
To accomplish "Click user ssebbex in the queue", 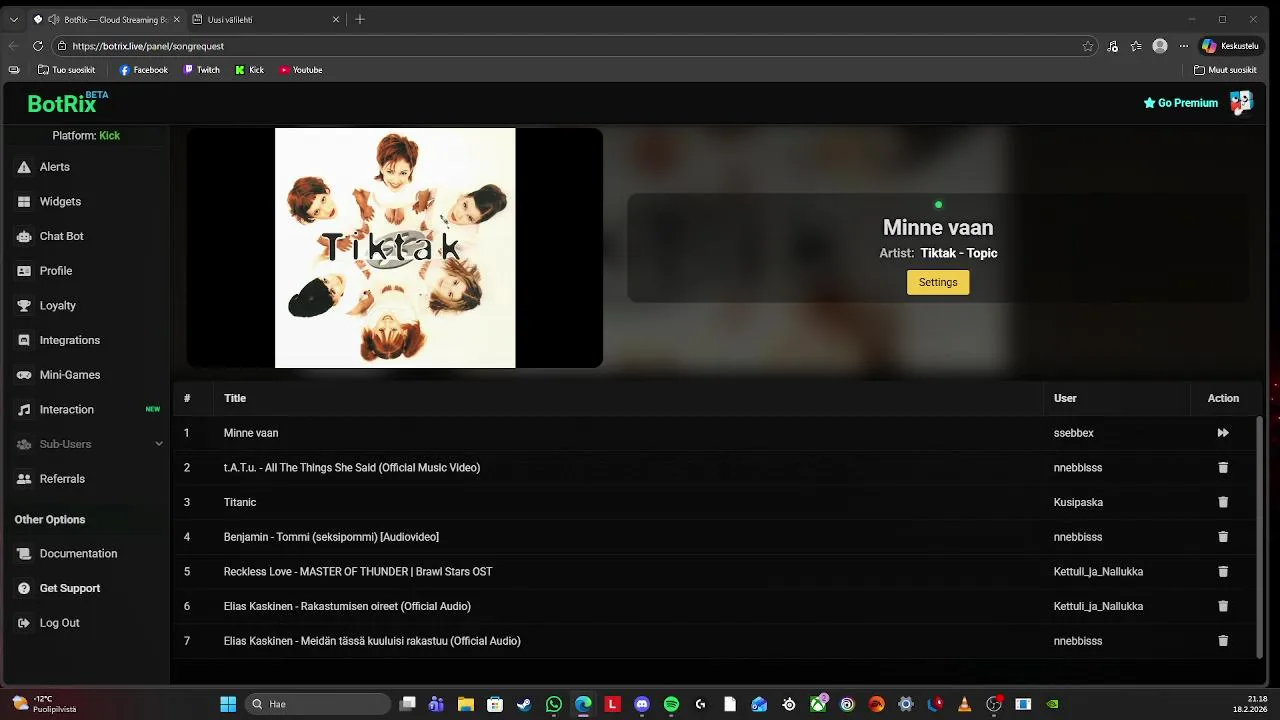I will [x=1073, y=433].
